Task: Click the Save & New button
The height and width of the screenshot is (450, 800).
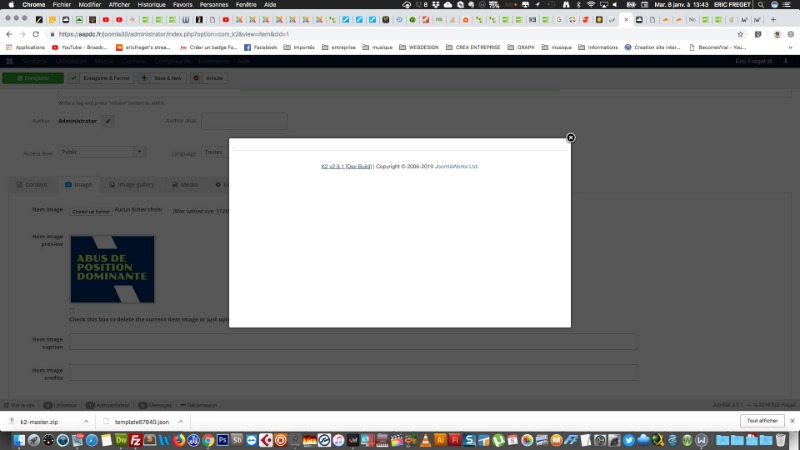Action: click(163, 78)
